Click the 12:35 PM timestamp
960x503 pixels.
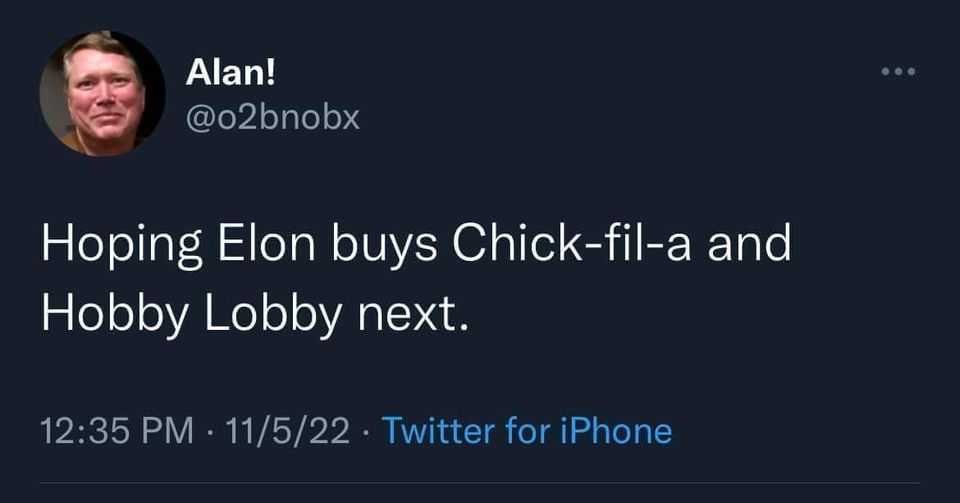click(118, 431)
